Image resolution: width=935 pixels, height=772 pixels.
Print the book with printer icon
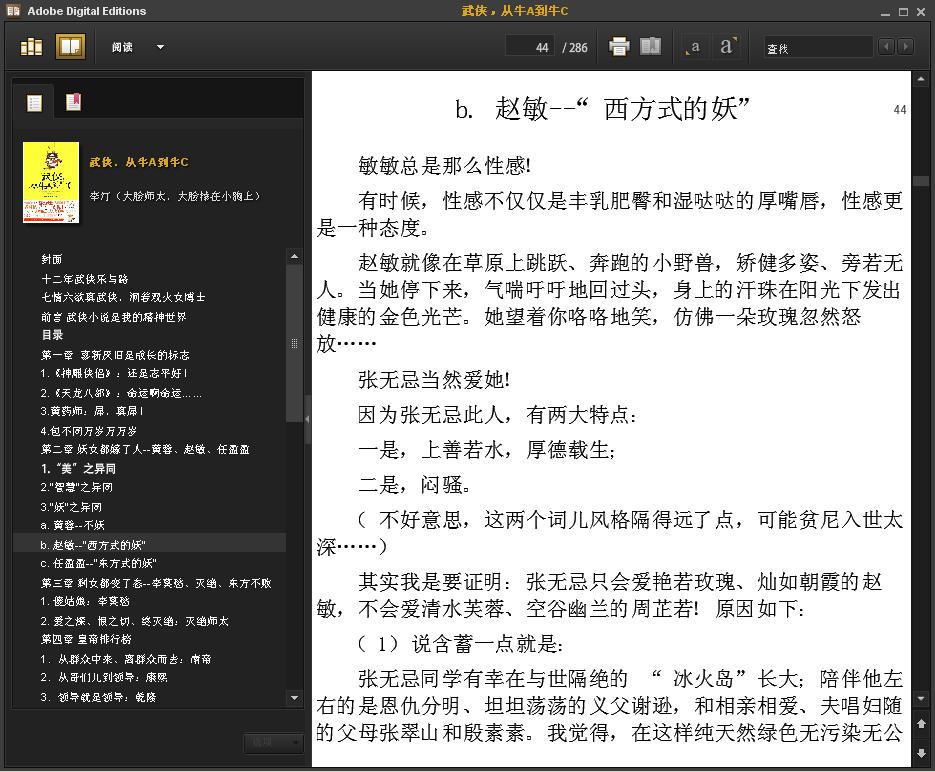tap(619, 46)
